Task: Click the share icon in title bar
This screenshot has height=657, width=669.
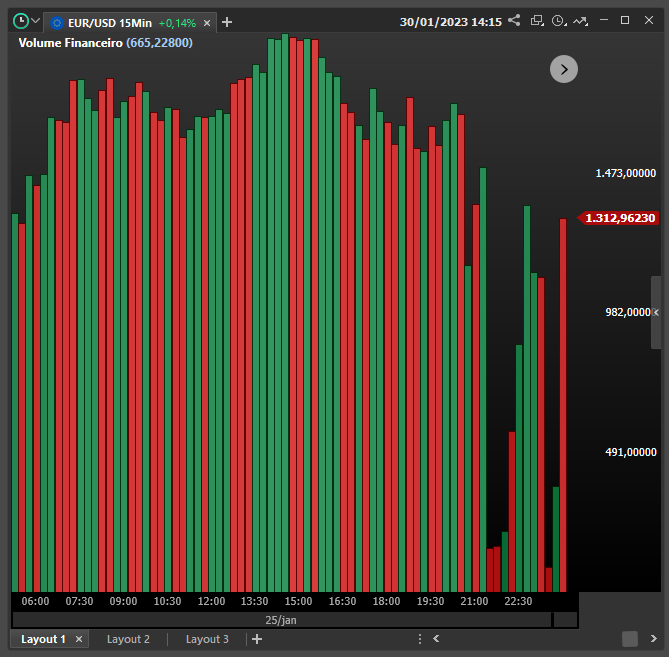Action: click(514, 20)
